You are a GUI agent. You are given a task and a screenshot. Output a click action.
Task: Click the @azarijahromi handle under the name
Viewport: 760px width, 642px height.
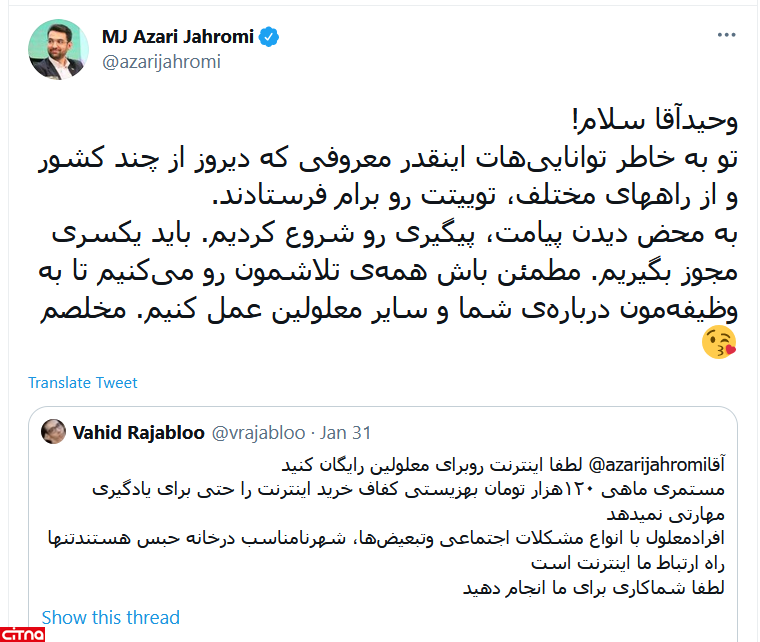[161, 62]
